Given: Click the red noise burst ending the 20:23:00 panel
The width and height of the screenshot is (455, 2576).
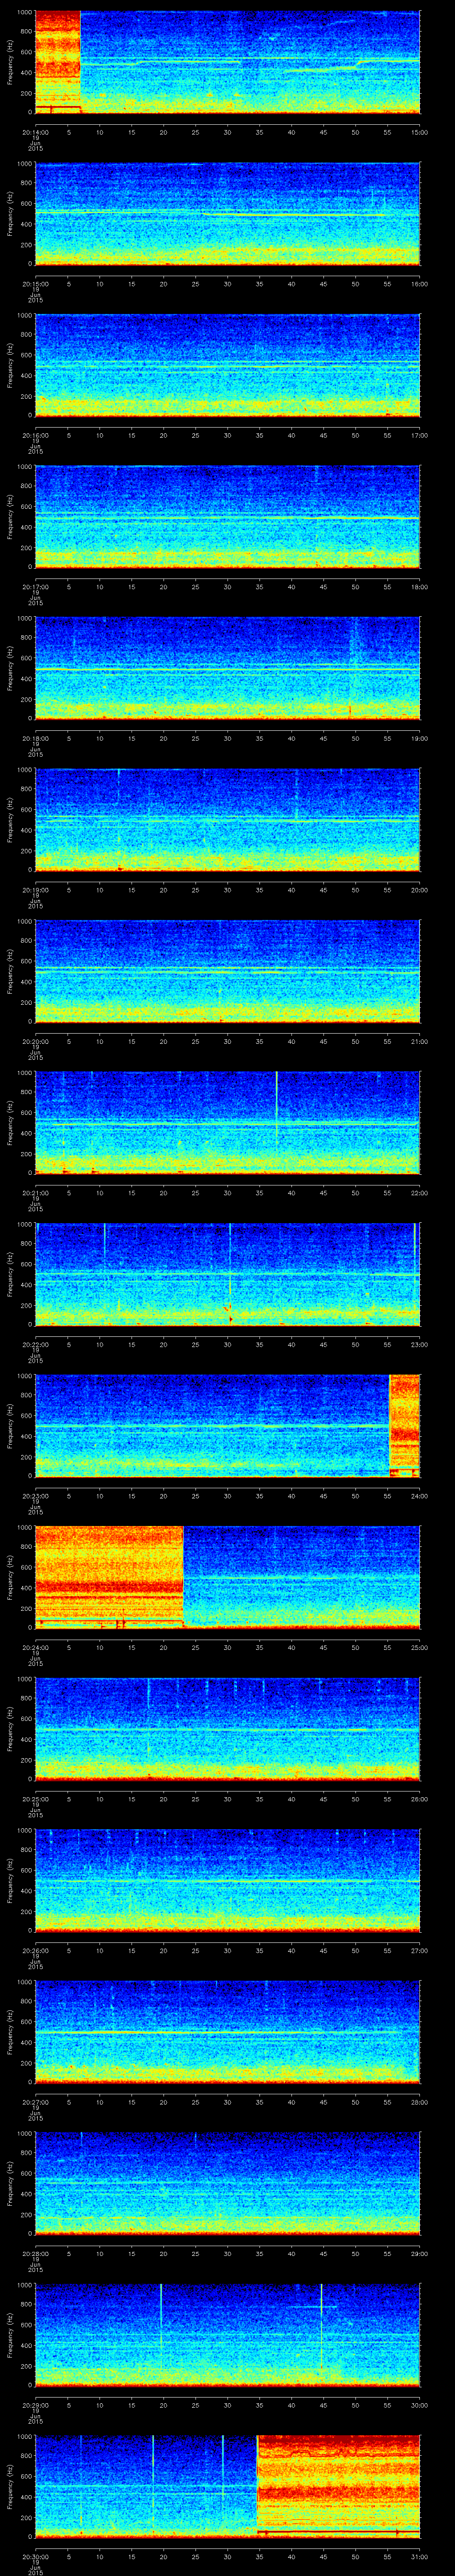Looking at the screenshot, I should tap(404, 1425).
